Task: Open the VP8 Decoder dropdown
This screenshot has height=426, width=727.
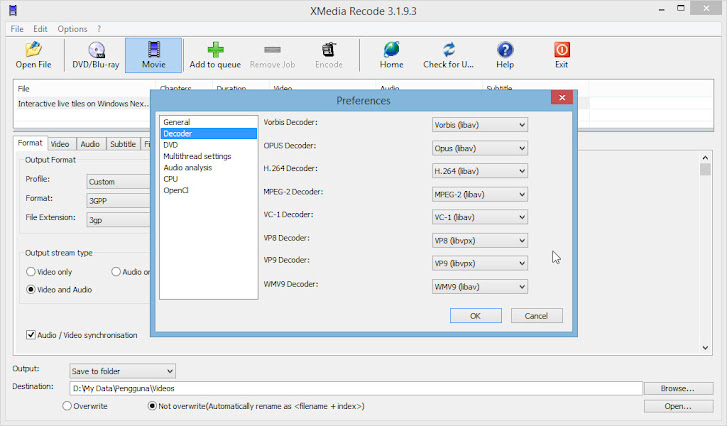Action: [479, 241]
